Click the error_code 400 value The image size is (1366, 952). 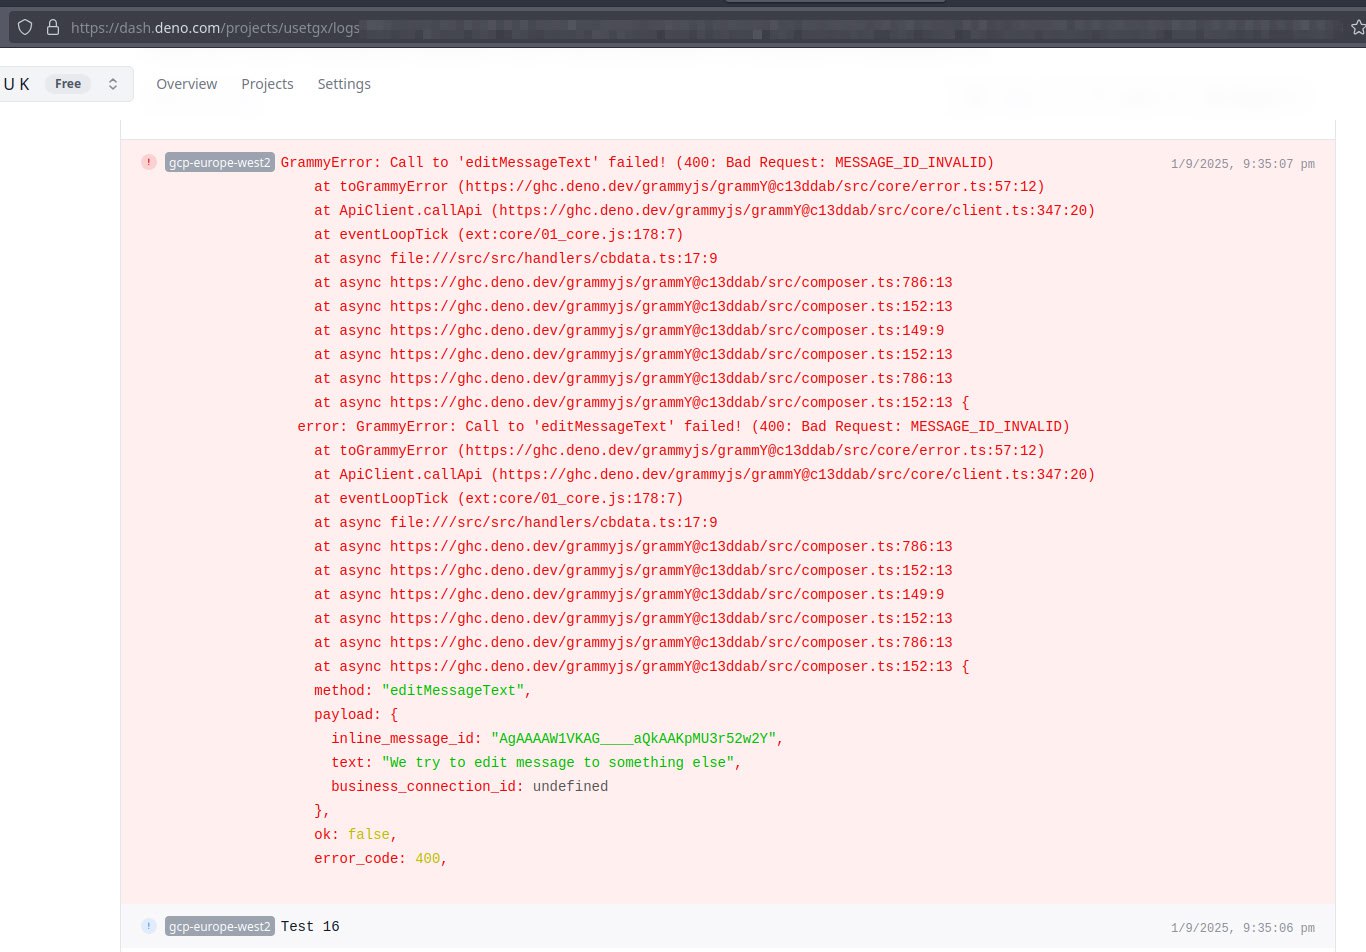pos(427,858)
